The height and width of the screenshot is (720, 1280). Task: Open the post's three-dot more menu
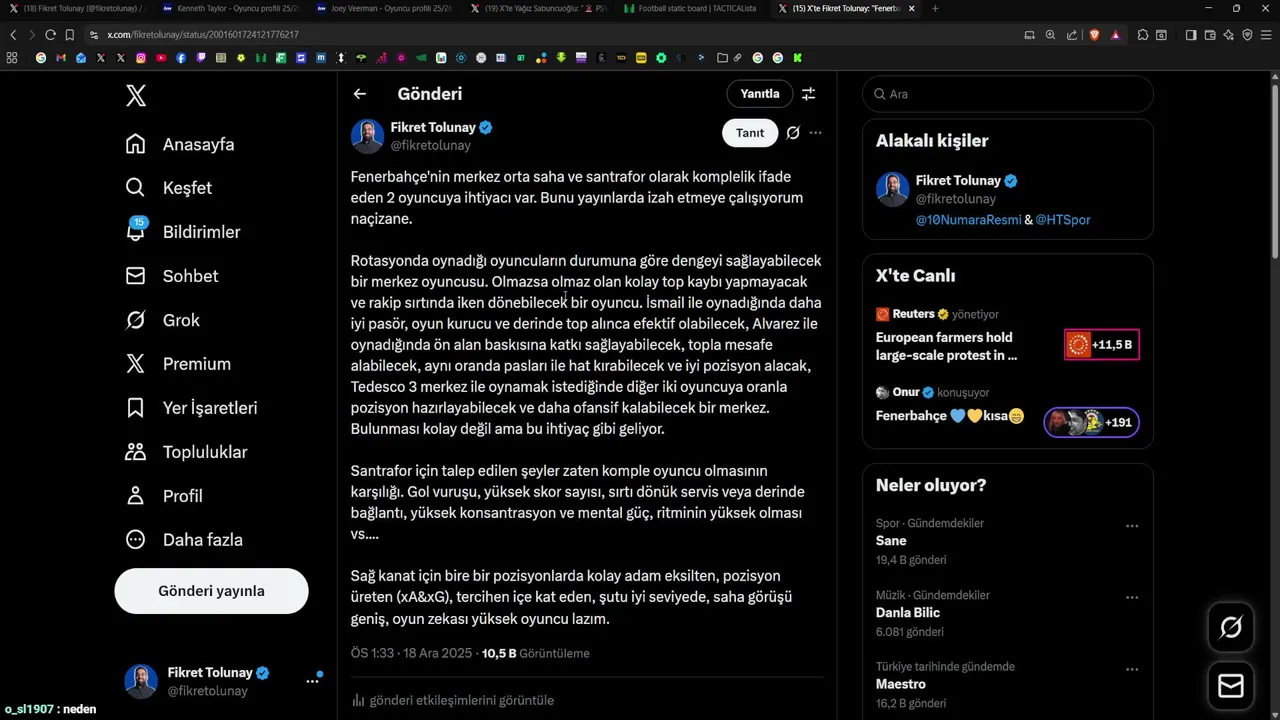816,133
